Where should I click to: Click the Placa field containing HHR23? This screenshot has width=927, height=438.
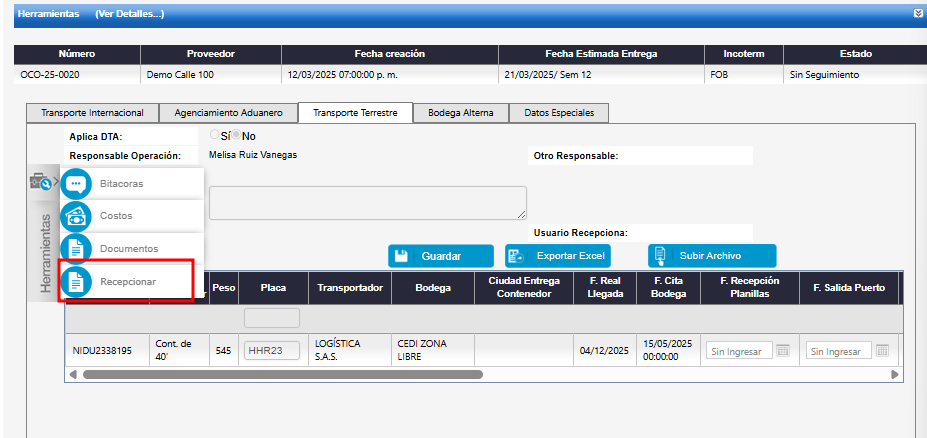(273, 351)
